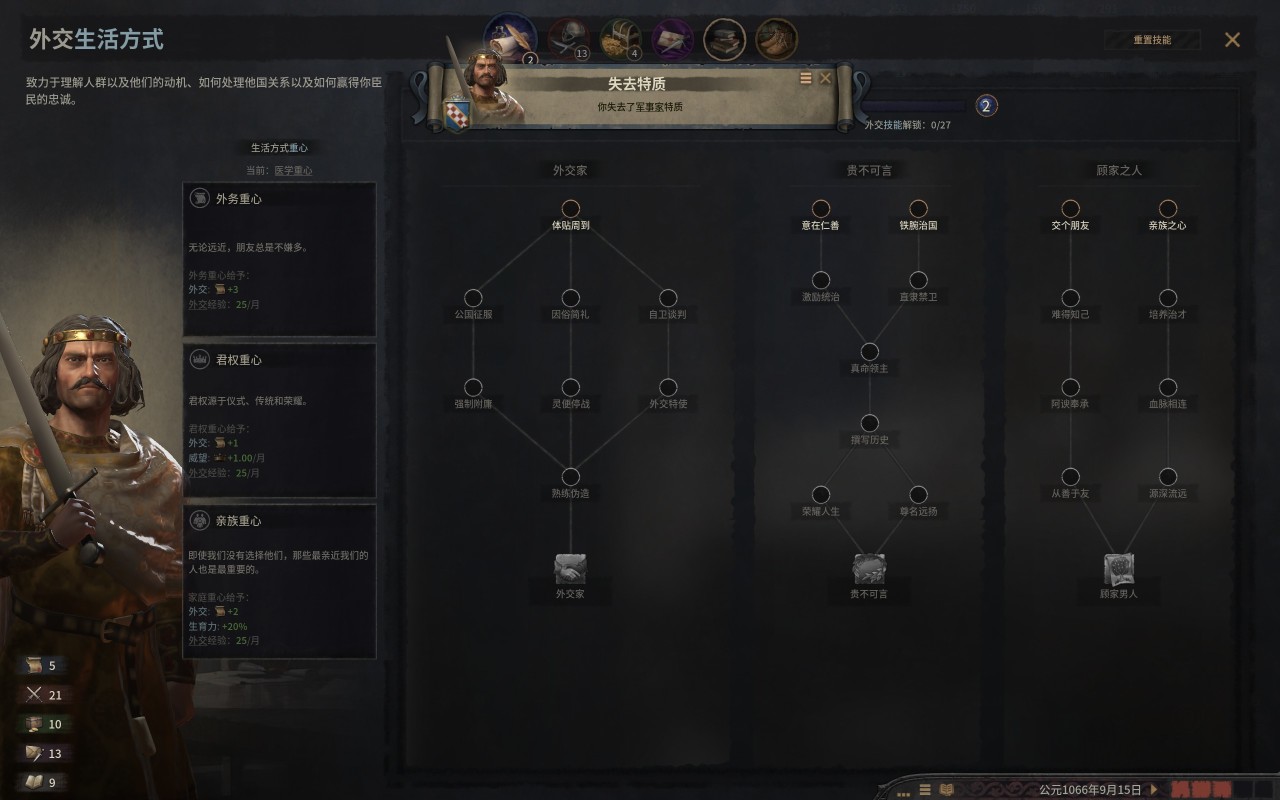Click the 重置技能 reset perks button
Image resolution: width=1280 pixels, height=800 pixels.
[1152, 40]
